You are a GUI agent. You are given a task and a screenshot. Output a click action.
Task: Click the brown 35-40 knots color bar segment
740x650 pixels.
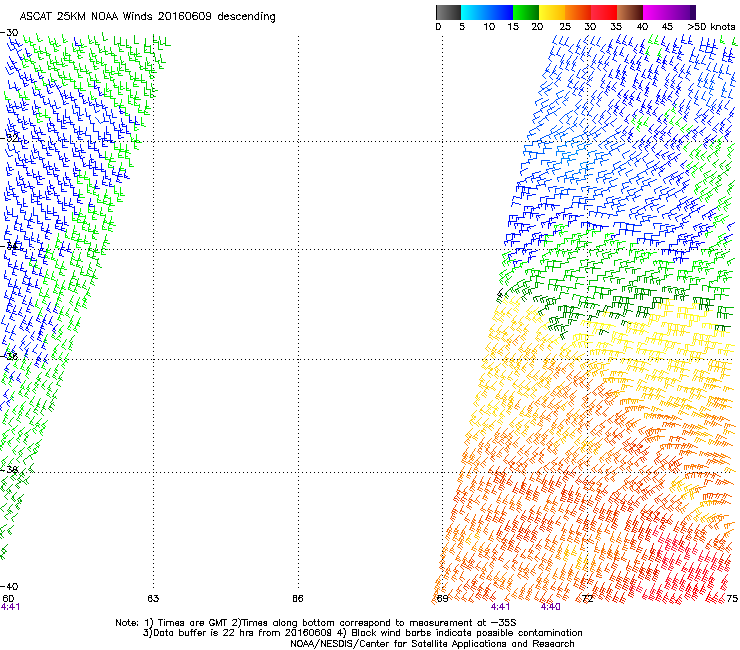tap(630, 12)
